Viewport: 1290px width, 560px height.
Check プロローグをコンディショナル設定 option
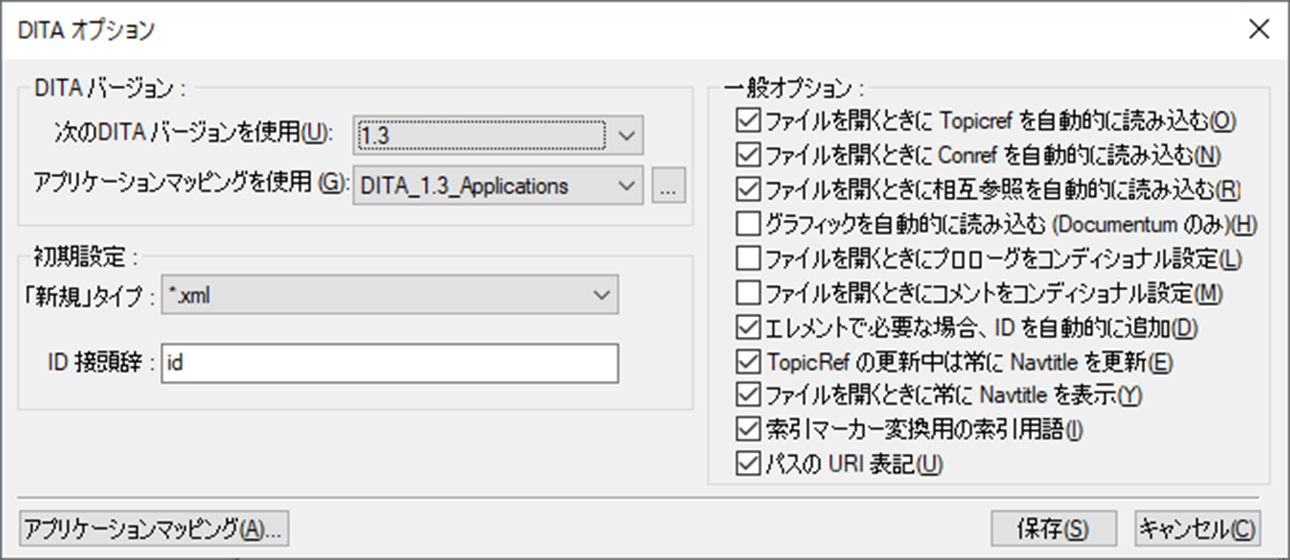pyautogui.click(x=748, y=259)
